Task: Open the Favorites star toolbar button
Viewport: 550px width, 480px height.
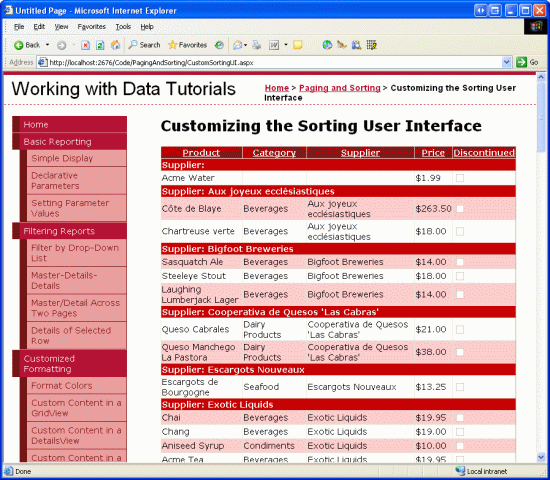Action: point(187,45)
